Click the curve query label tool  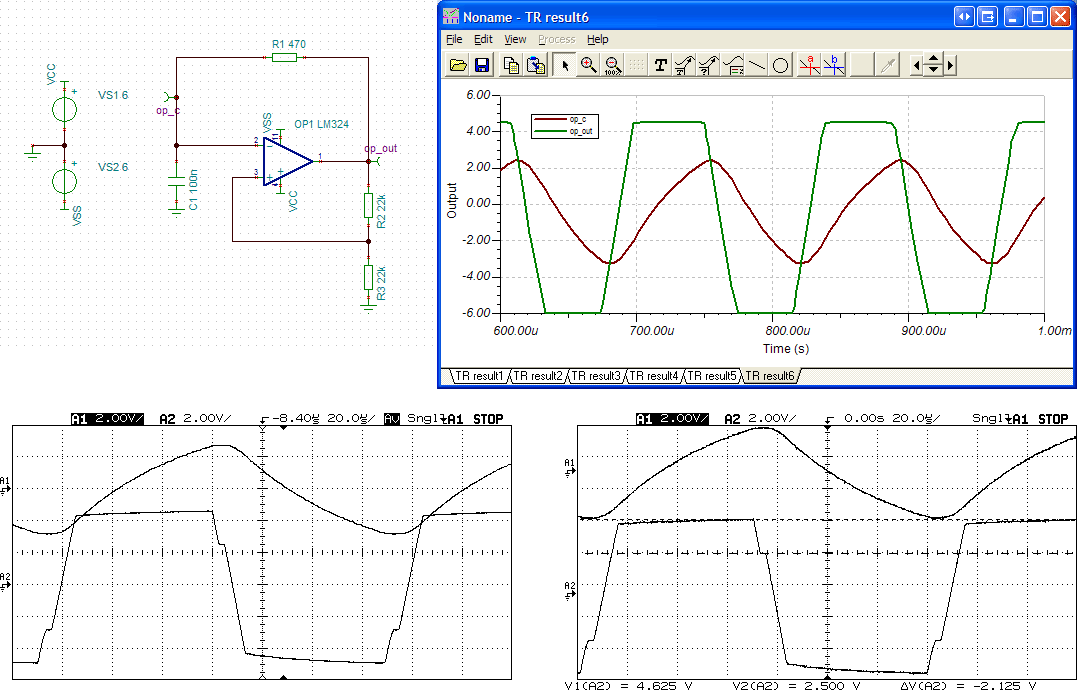(708, 65)
